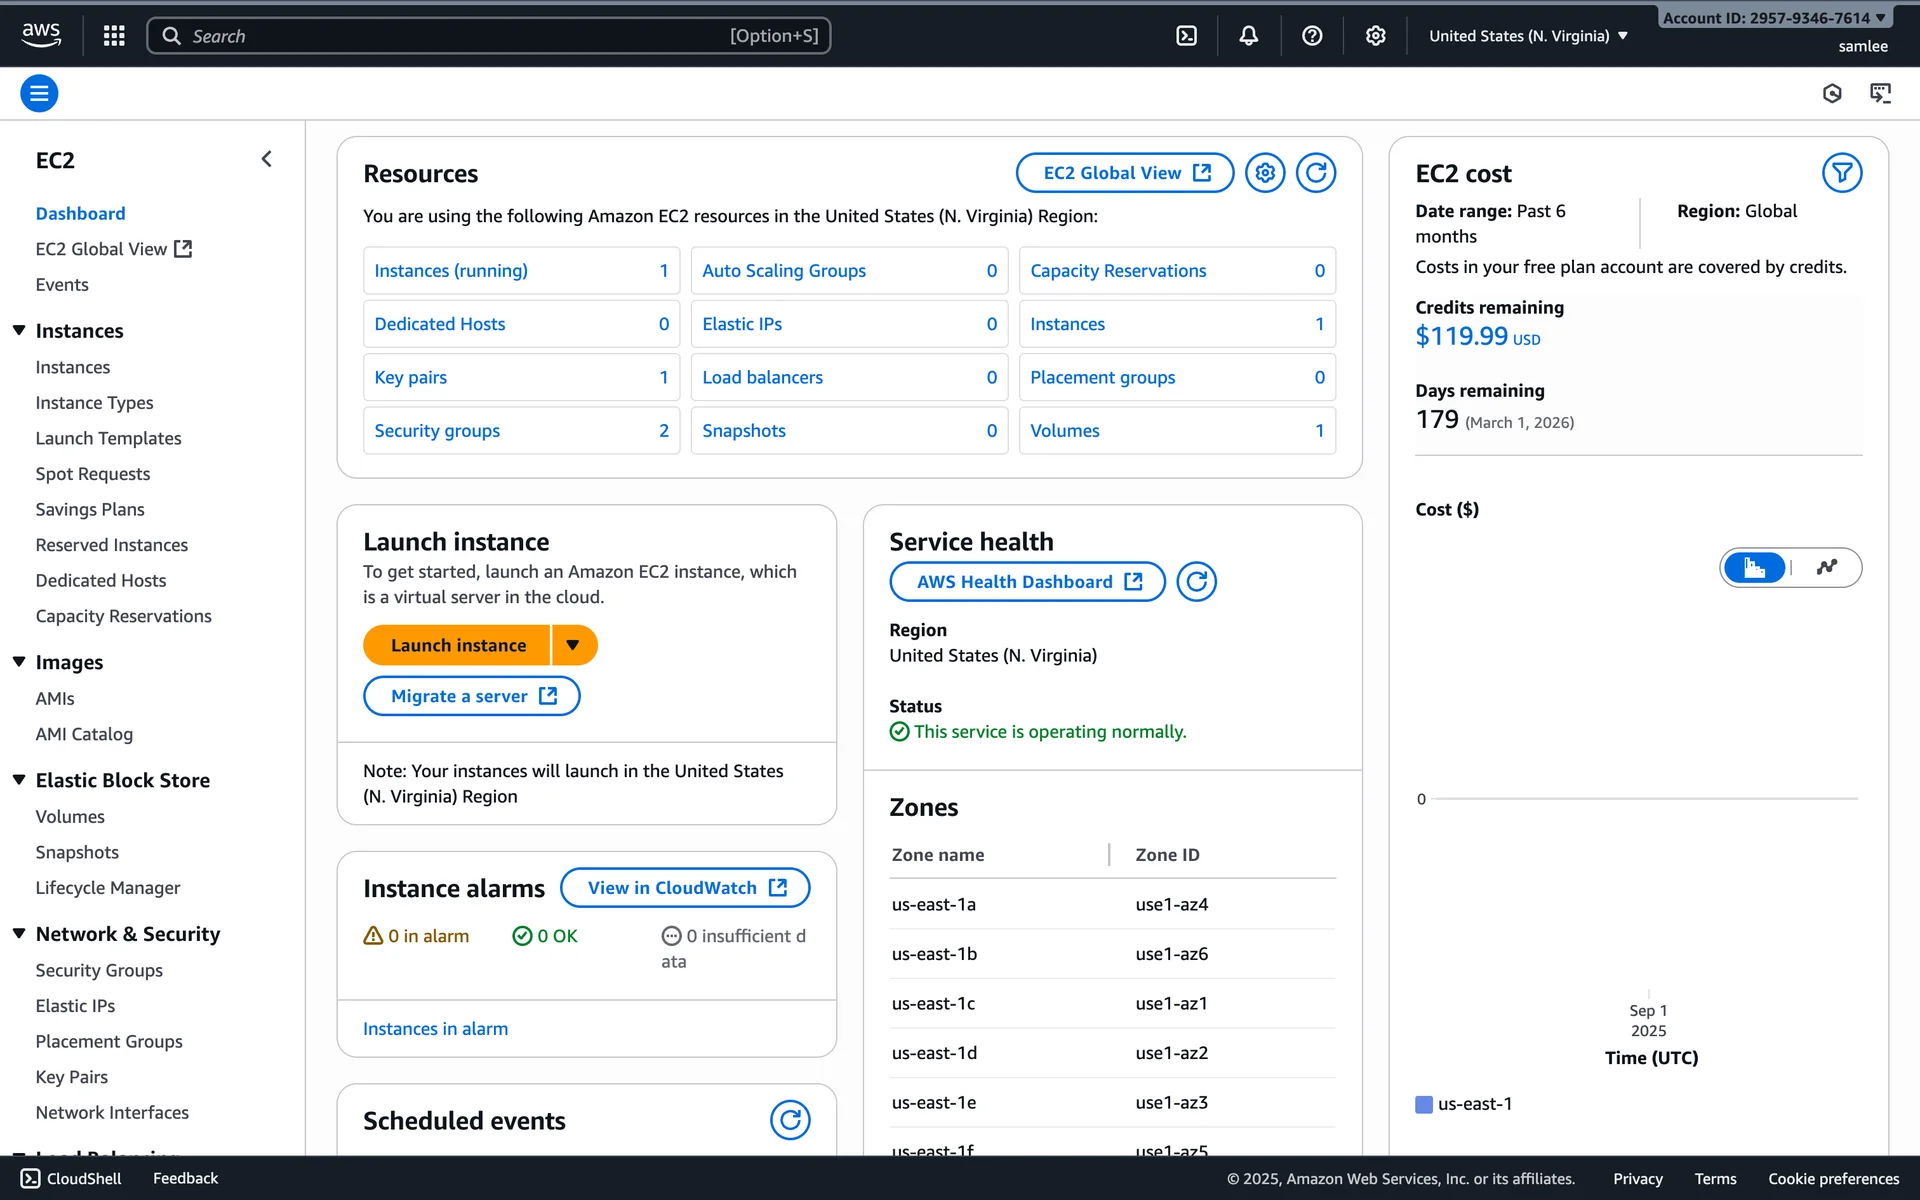
Task: Collapse the Elastic Block Store section
Action: [19, 780]
